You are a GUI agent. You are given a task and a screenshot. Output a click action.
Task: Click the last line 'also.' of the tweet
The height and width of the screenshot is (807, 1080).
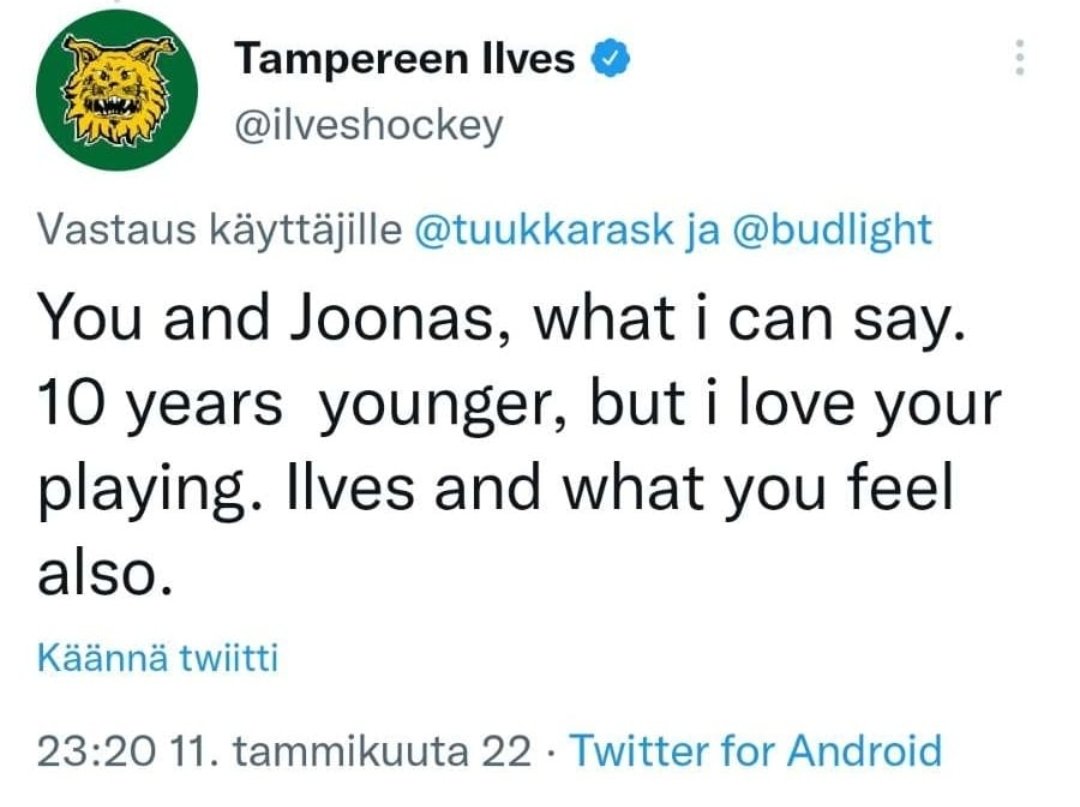(104, 574)
